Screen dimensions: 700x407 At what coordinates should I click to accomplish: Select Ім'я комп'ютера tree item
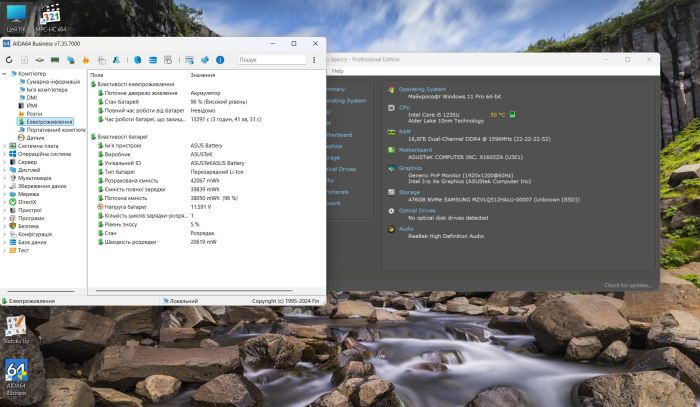click(x=47, y=90)
